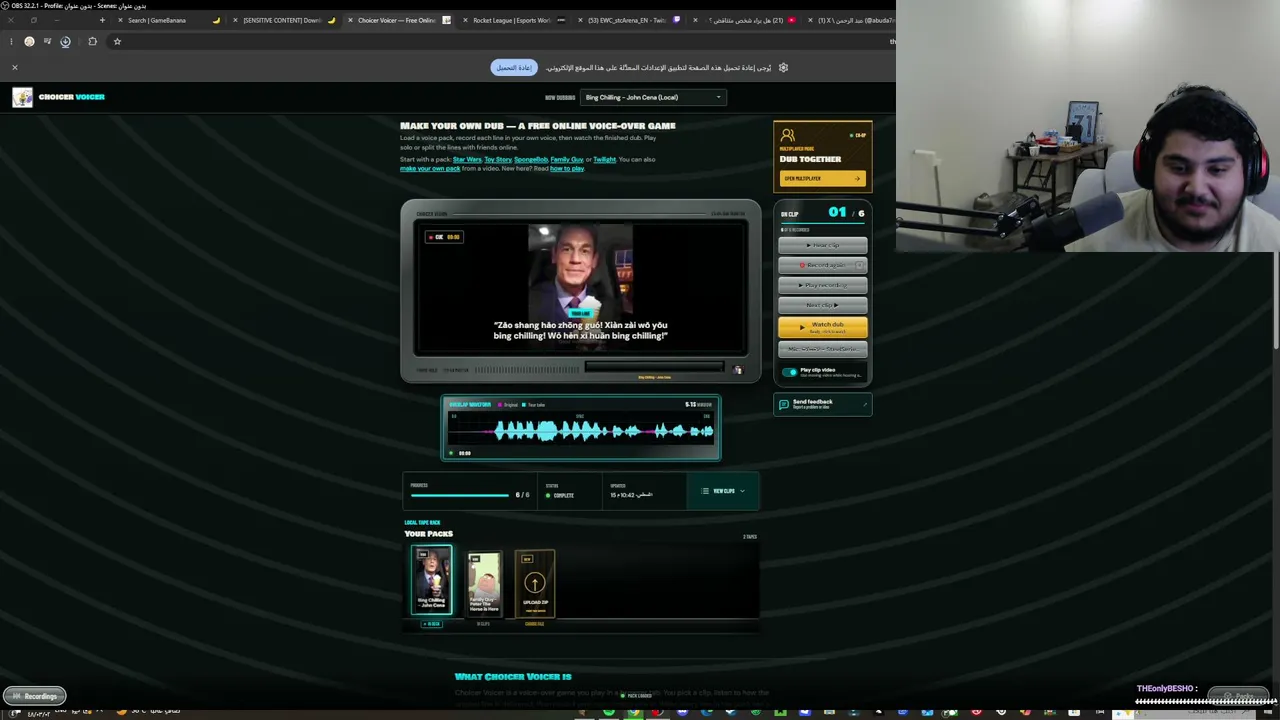Open the Star Wars pack link
Viewport: 1280px width, 720px height.
(467, 159)
